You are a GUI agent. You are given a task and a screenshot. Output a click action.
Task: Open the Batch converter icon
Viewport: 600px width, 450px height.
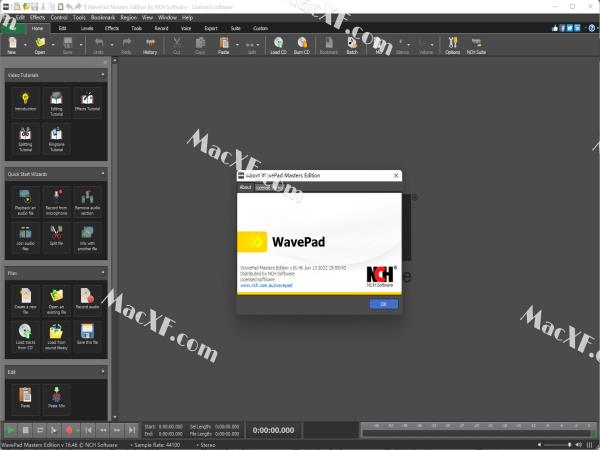tap(352, 45)
